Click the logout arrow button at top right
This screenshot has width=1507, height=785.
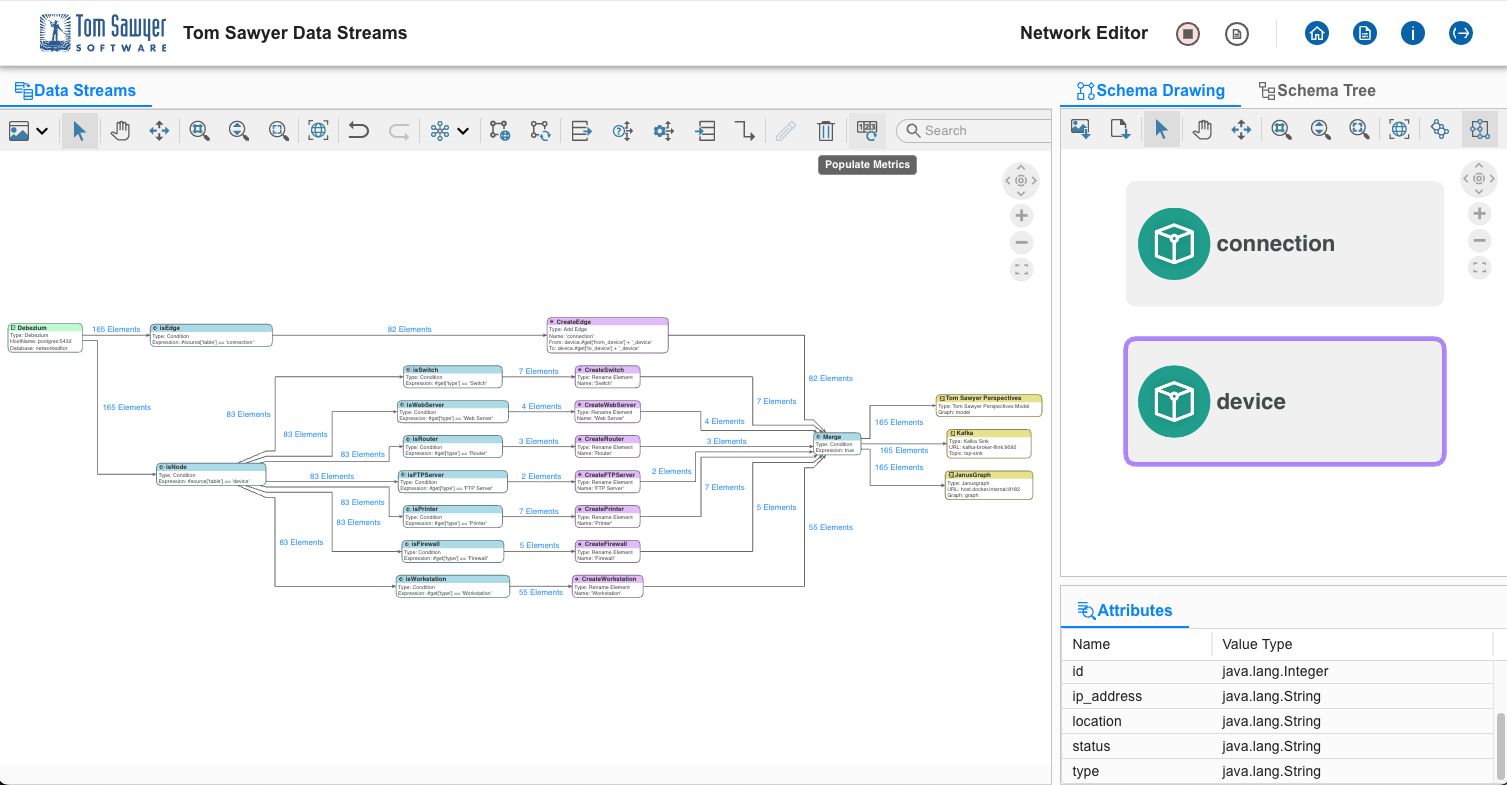(x=1460, y=33)
